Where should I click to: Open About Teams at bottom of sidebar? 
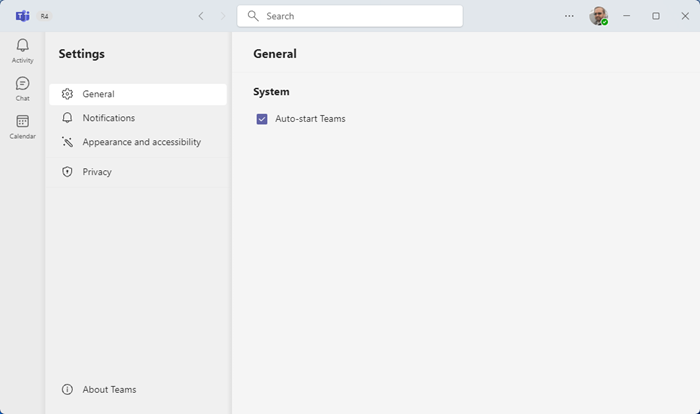pyautogui.click(x=109, y=389)
